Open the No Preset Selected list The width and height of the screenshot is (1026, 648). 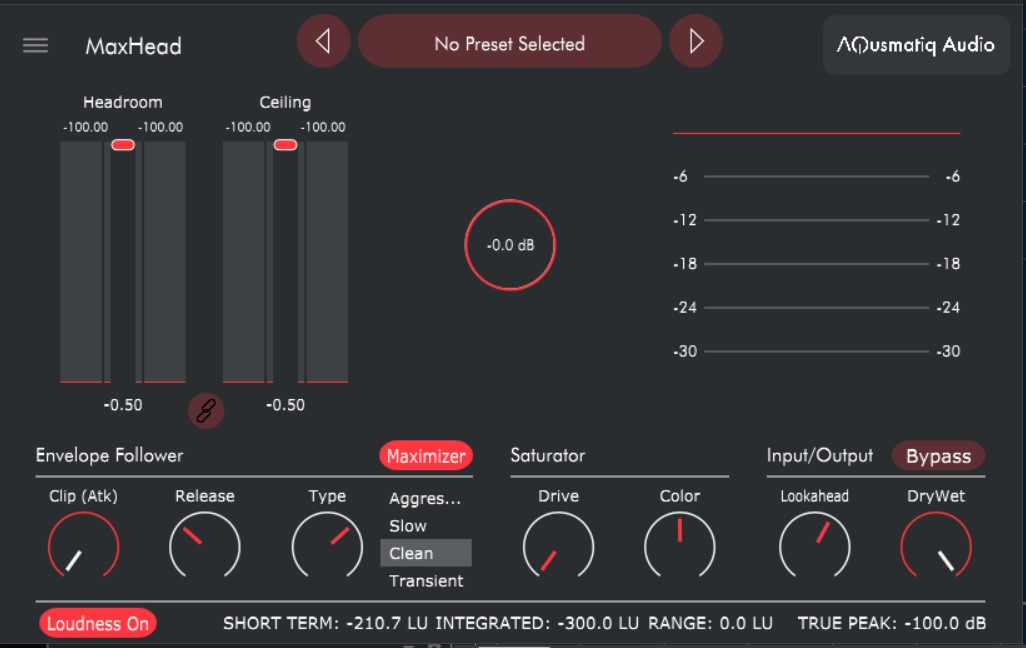click(510, 41)
